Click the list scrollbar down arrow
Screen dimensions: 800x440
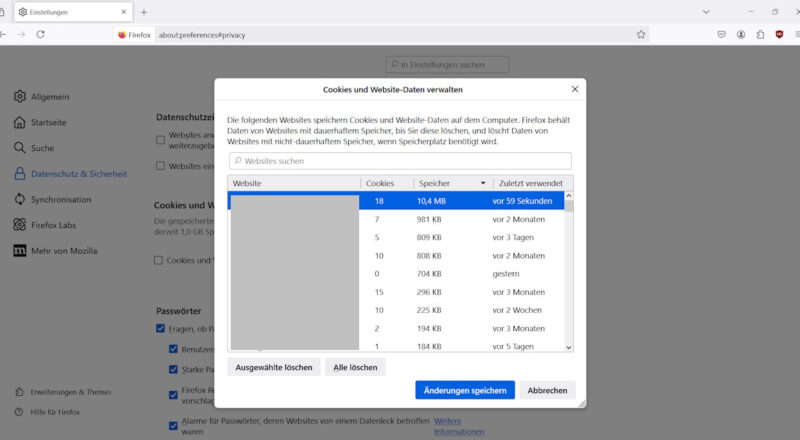[569, 347]
